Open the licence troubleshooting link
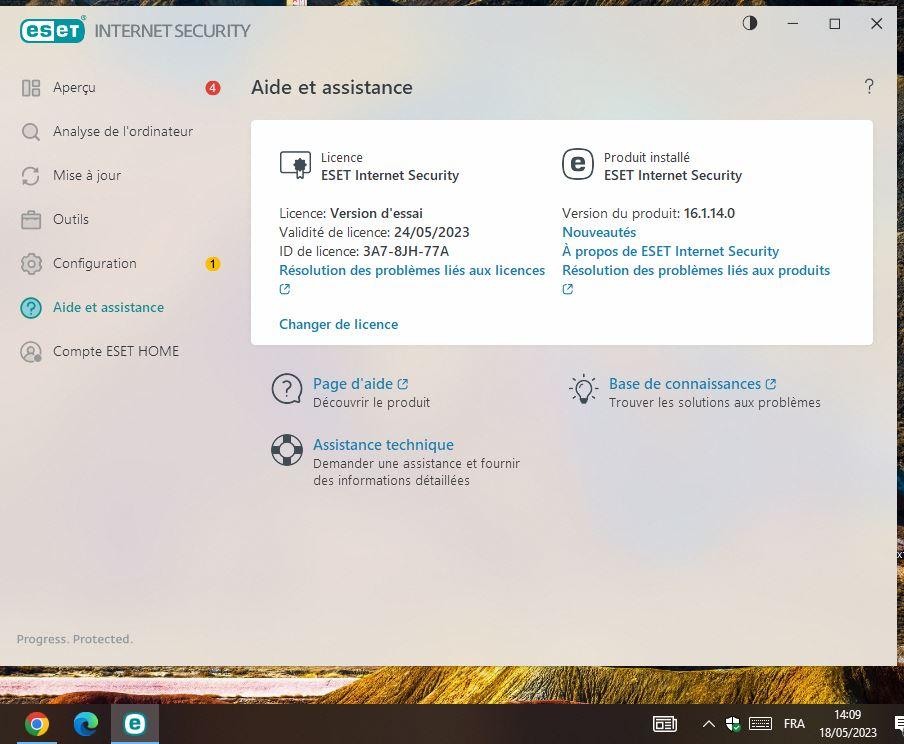This screenshot has height=744, width=904. click(x=412, y=270)
